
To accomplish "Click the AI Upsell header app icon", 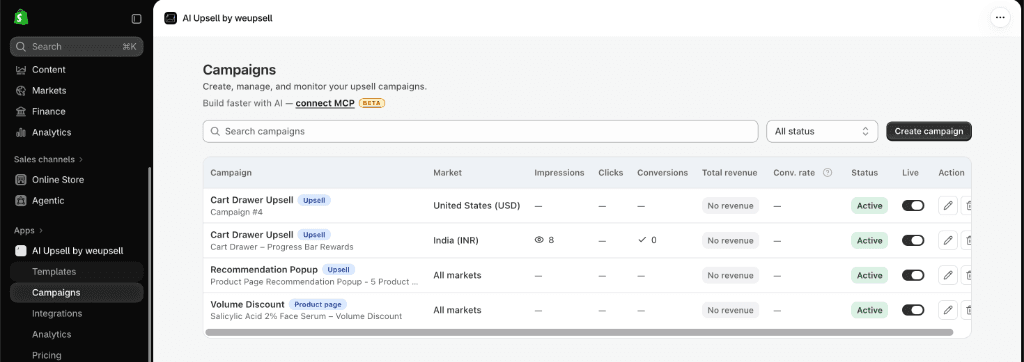I will tap(170, 18).
